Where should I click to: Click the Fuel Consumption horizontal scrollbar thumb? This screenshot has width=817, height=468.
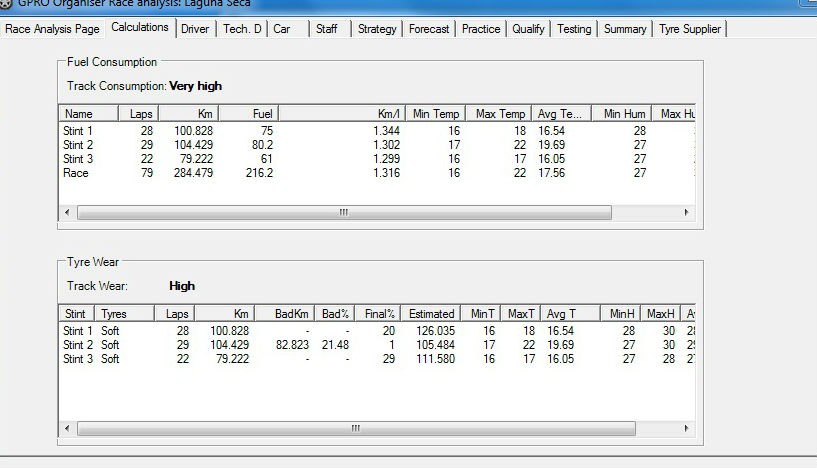(344, 212)
